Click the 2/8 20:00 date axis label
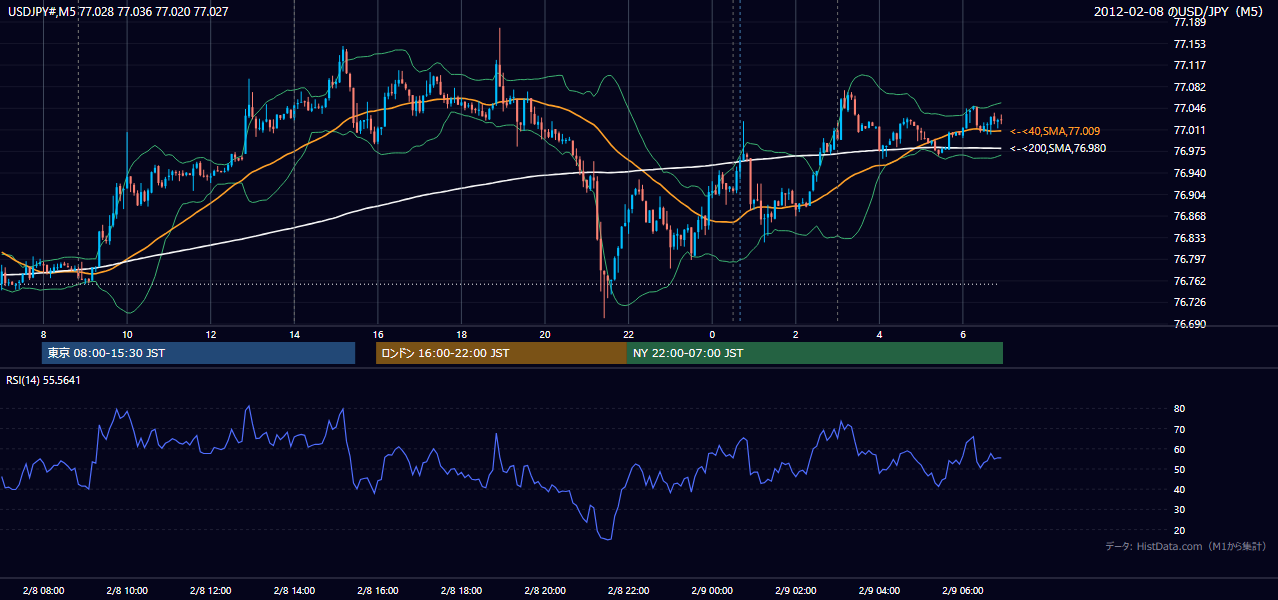The height and width of the screenshot is (600, 1278). pos(545,590)
